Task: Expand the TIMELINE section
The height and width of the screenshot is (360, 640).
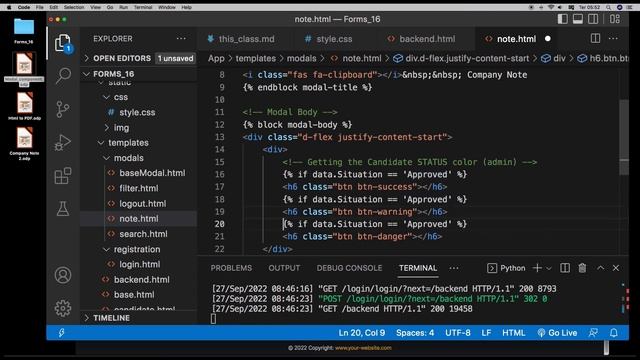Action: point(139,318)
